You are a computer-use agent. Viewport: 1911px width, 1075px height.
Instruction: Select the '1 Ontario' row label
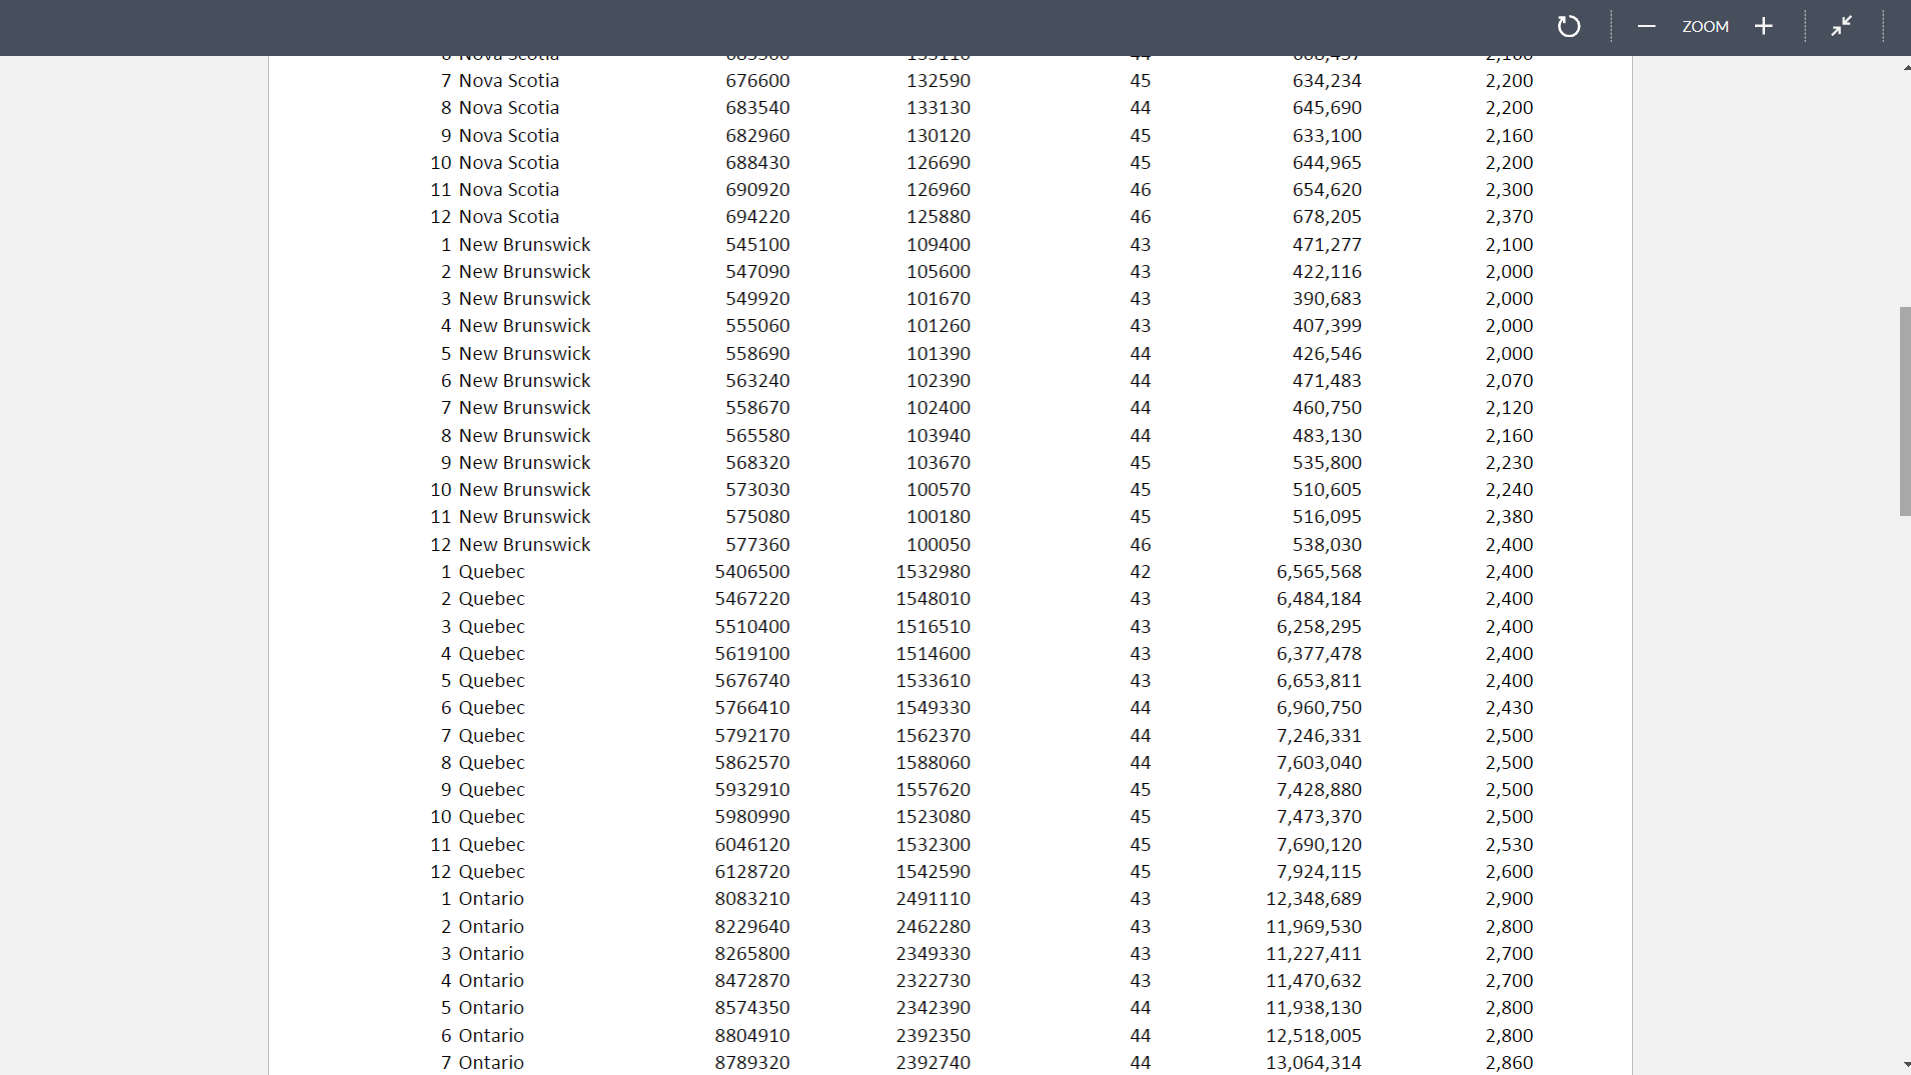click(x=483, y=899)
